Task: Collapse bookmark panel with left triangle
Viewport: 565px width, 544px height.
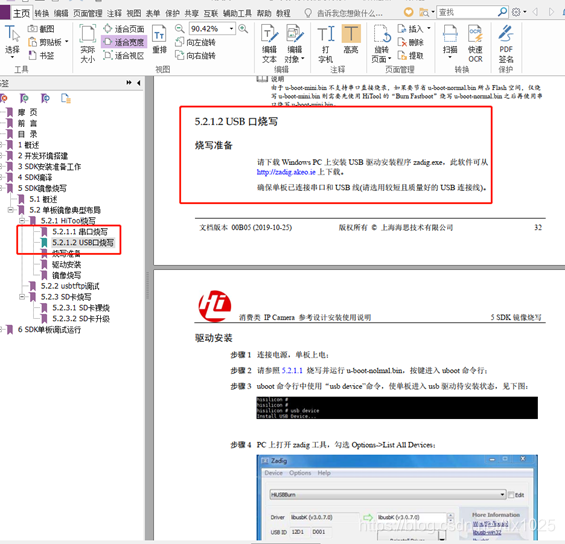Action: pos(139,83)
